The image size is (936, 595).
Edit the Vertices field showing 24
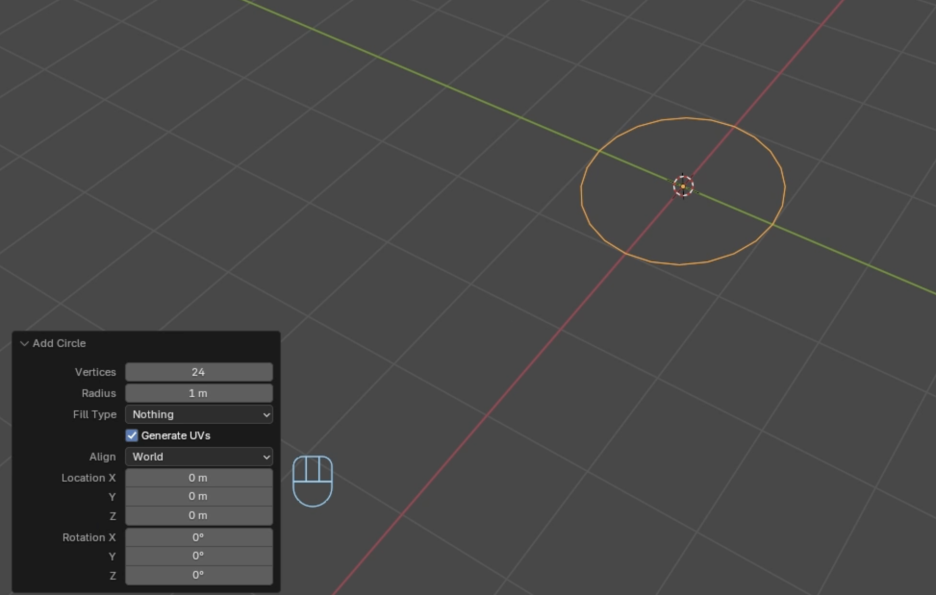click(199, 372)
